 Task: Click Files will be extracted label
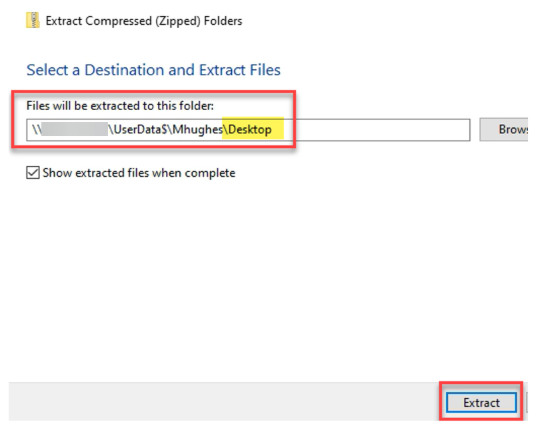(120, 106)
